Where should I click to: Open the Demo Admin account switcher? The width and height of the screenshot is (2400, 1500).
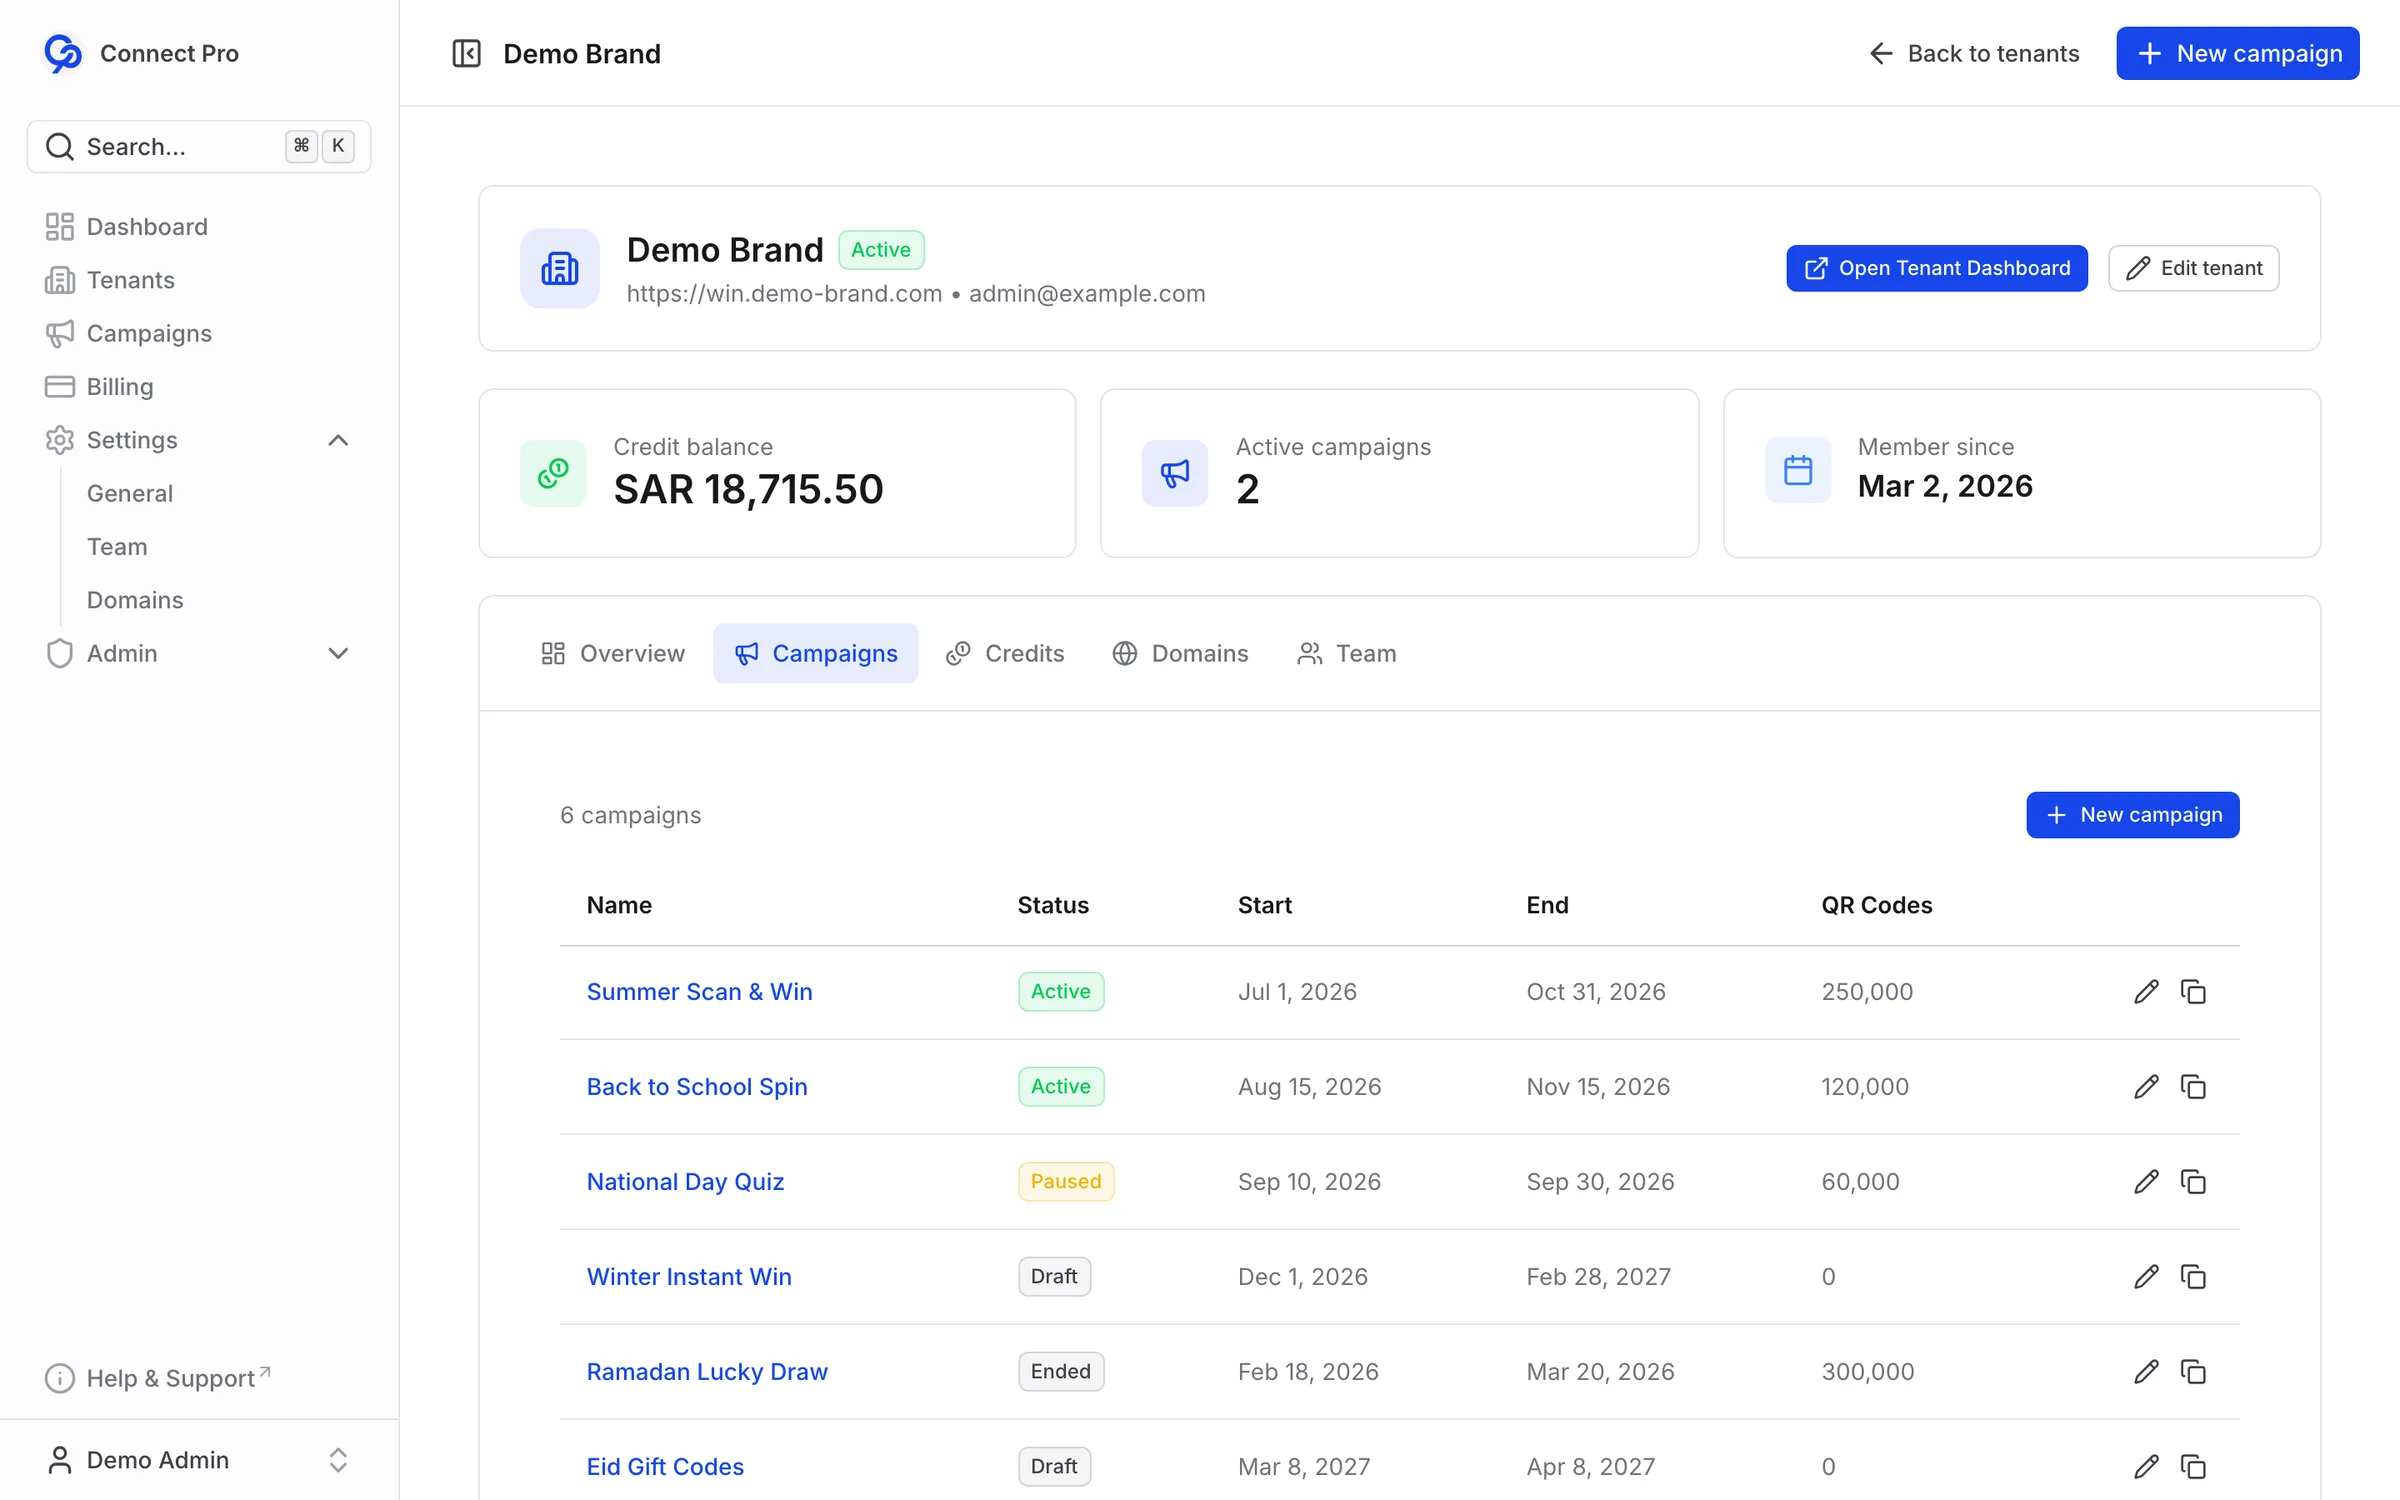(x=199, y=1459)
